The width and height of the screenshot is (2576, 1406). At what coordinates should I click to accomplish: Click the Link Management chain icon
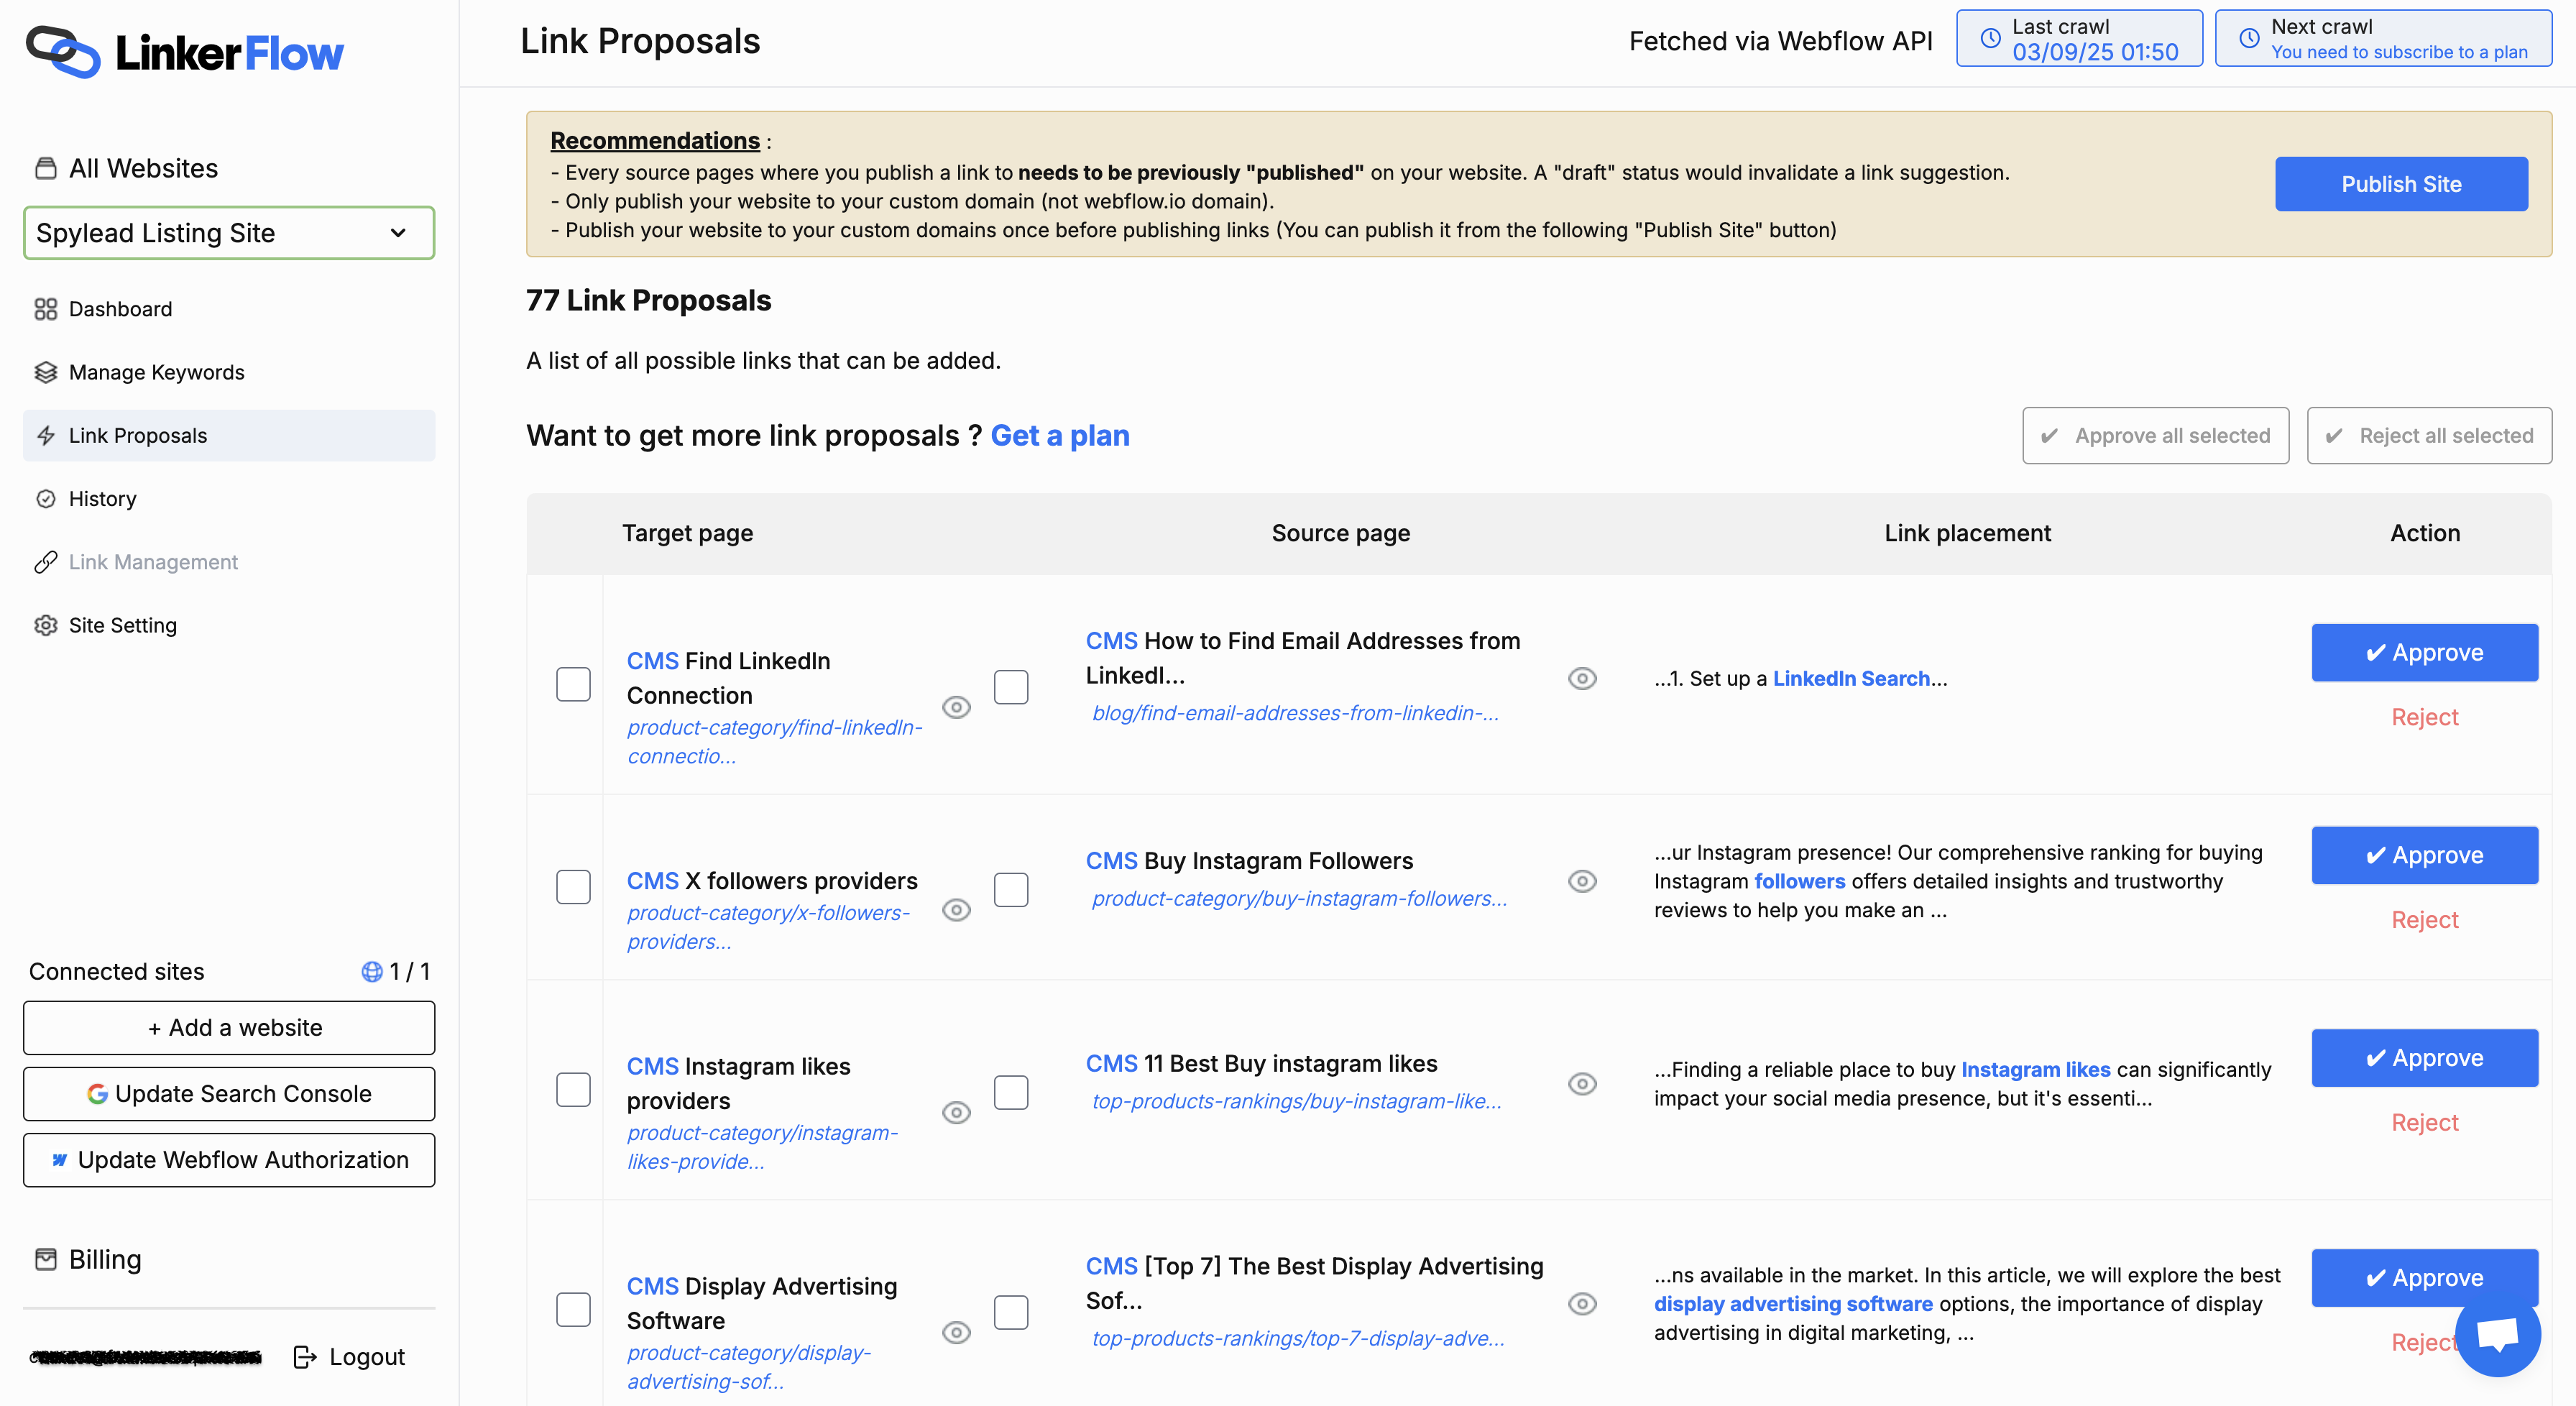(x=46, y=561)
